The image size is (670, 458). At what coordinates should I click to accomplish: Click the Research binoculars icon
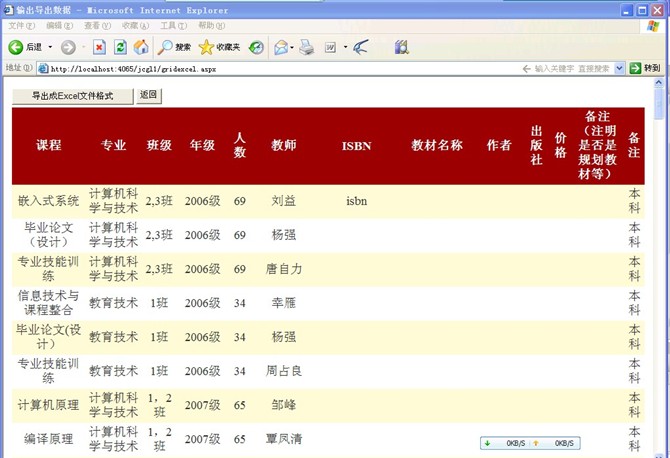(401, 47)
